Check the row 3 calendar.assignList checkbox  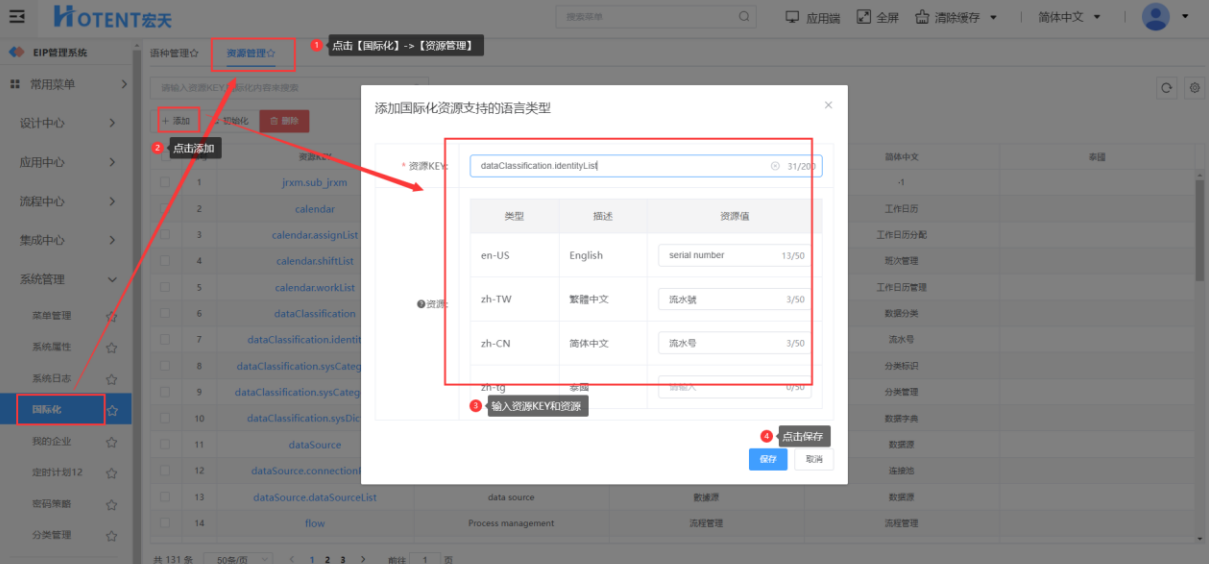tap(166, 235)
